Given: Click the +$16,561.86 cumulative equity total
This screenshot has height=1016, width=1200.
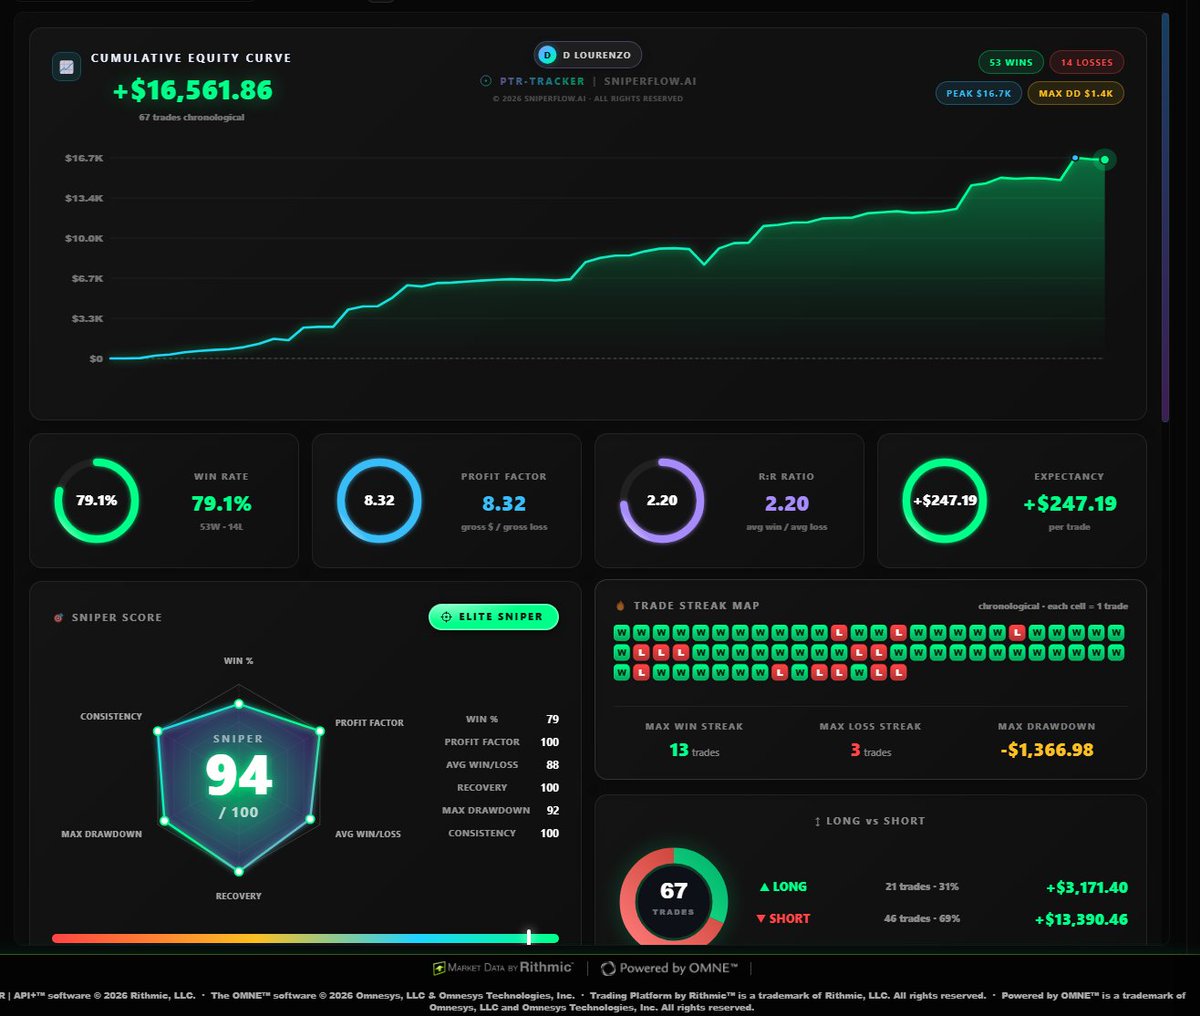Looking at the screenshot, I should tap(193, 90).
